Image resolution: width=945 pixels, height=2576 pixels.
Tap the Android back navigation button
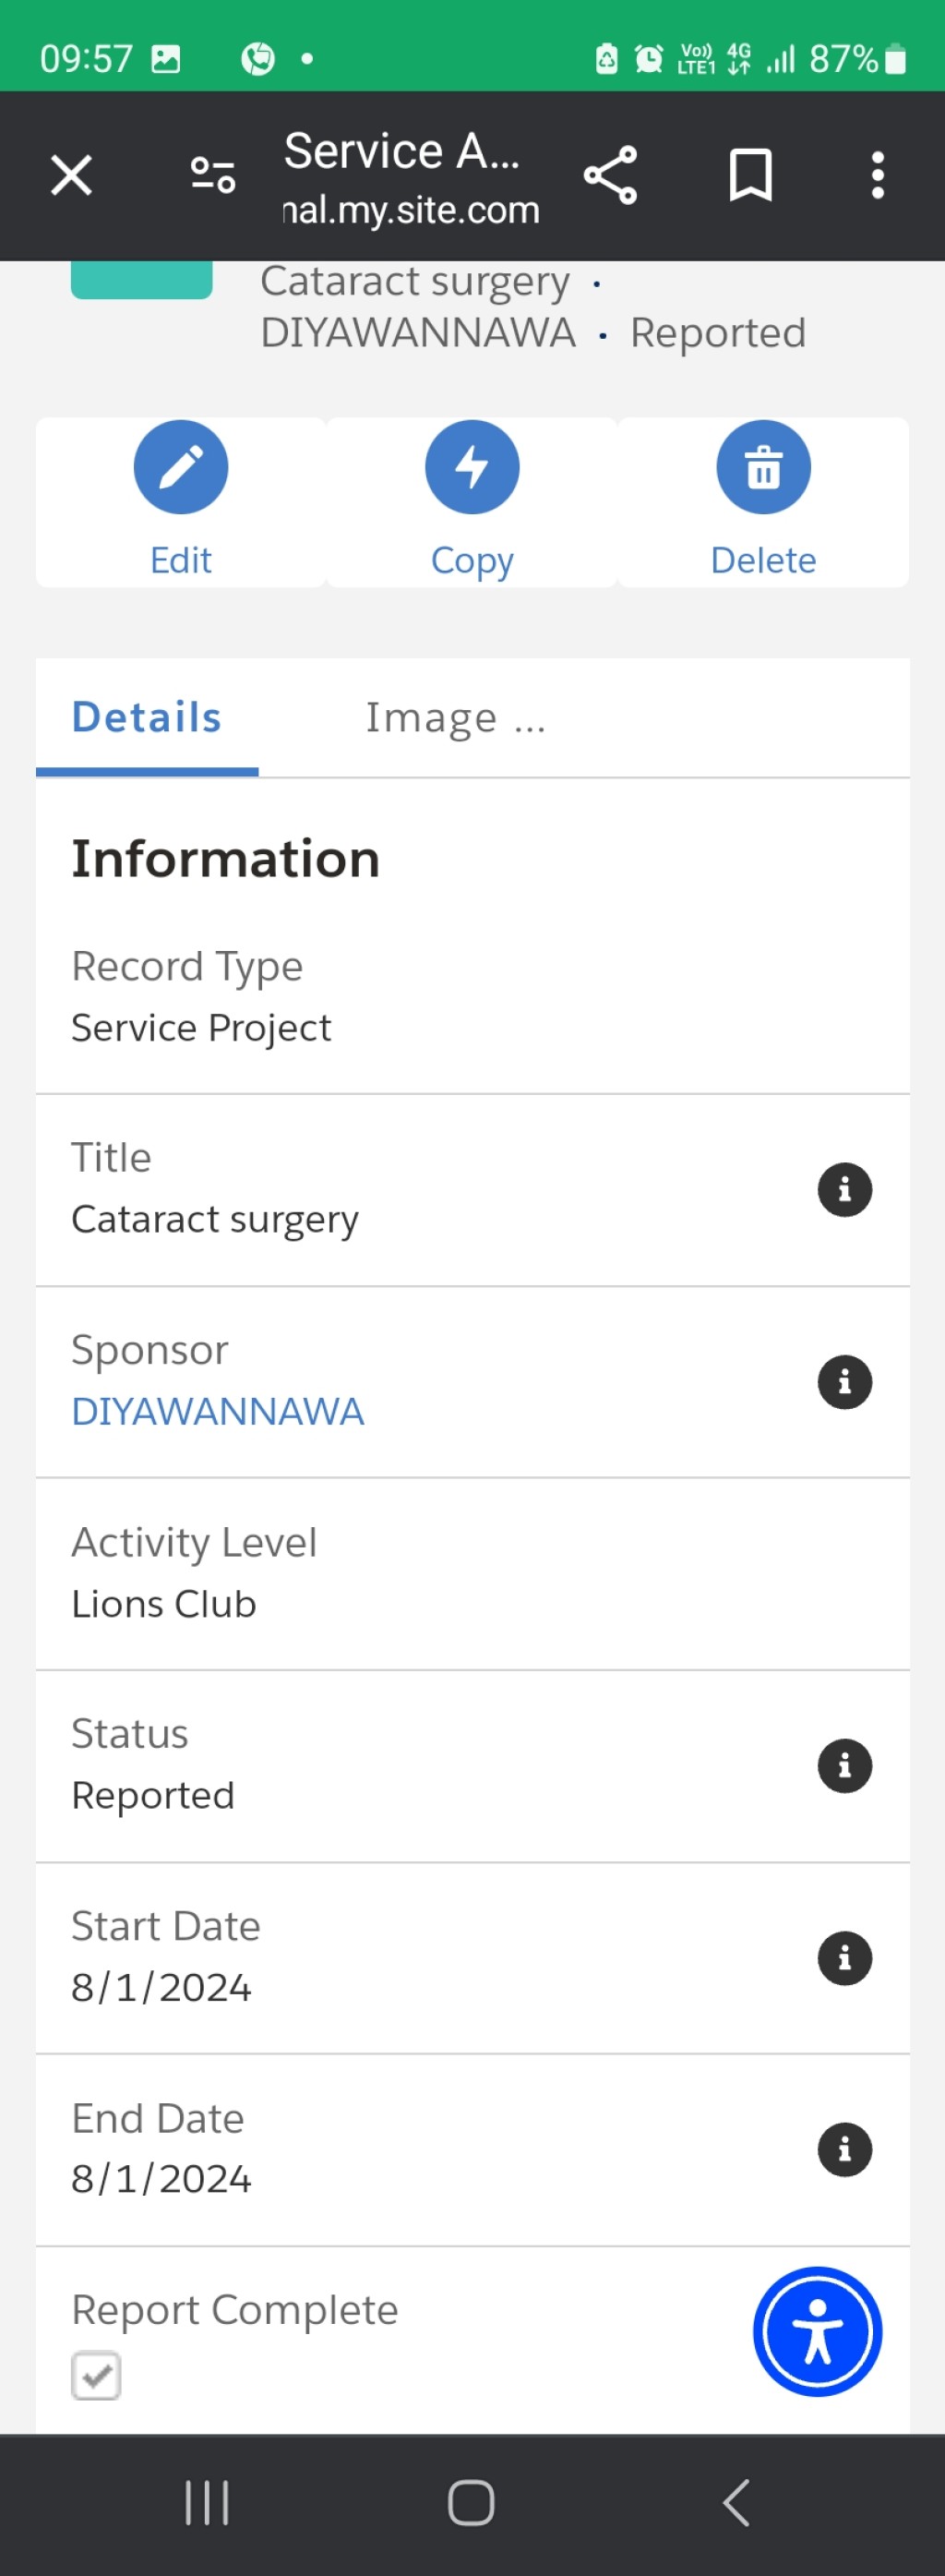736,2503
